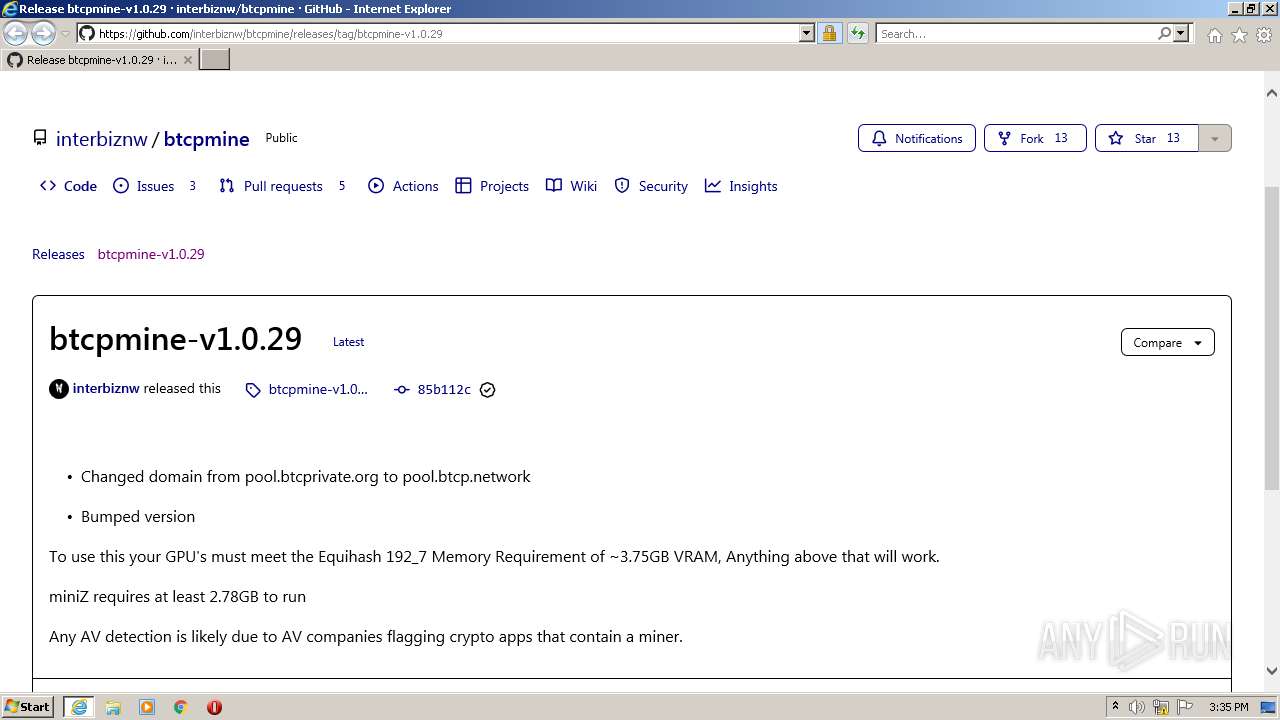This screenshot has height=720, width=1280.
Task: Switch to the Projects tab
Action: point(492,186)
